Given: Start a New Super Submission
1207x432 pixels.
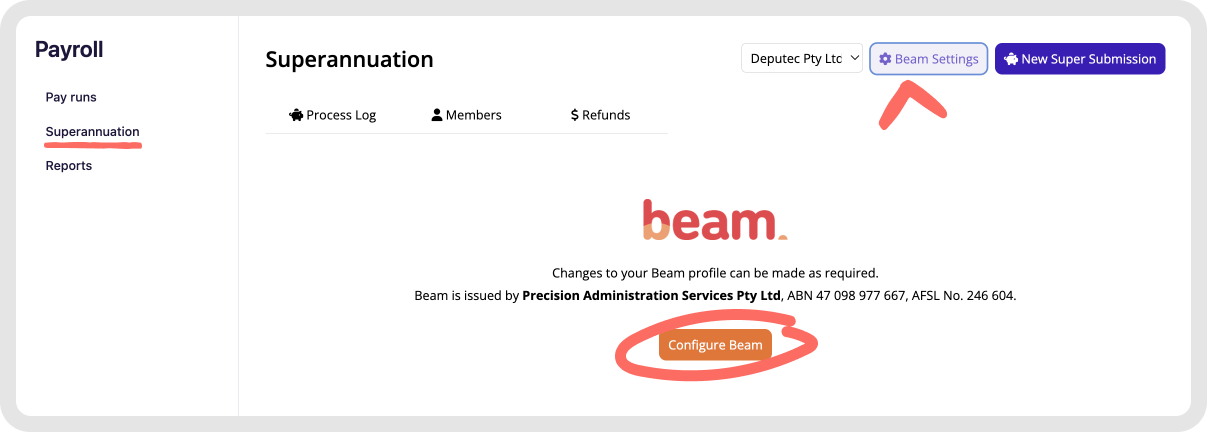Looking at the screenshot, I should [x=1080, y=59].
